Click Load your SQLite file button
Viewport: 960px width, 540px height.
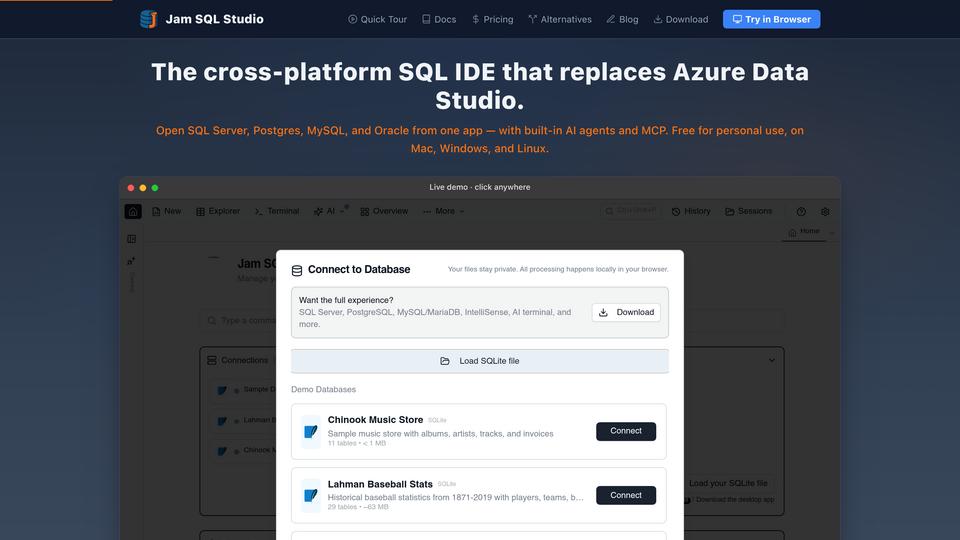(x=728, y=483)
